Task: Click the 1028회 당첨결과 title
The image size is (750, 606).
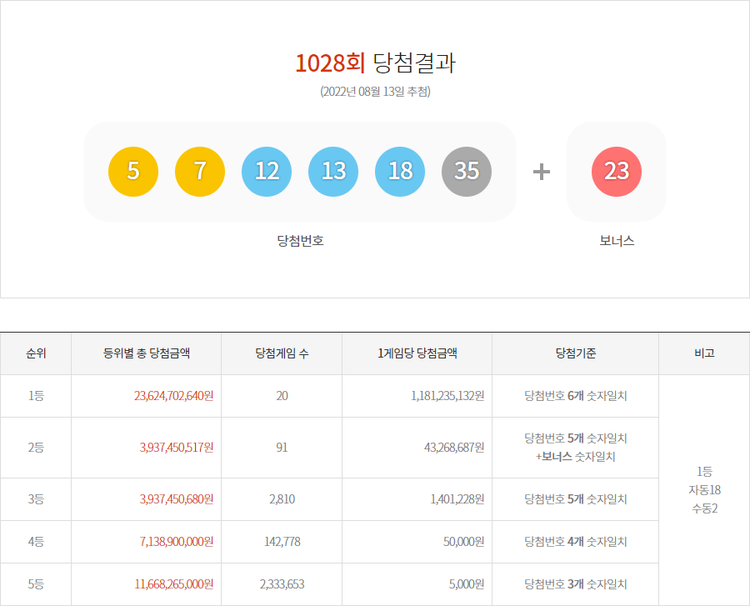Action: [x=375, y=63]
